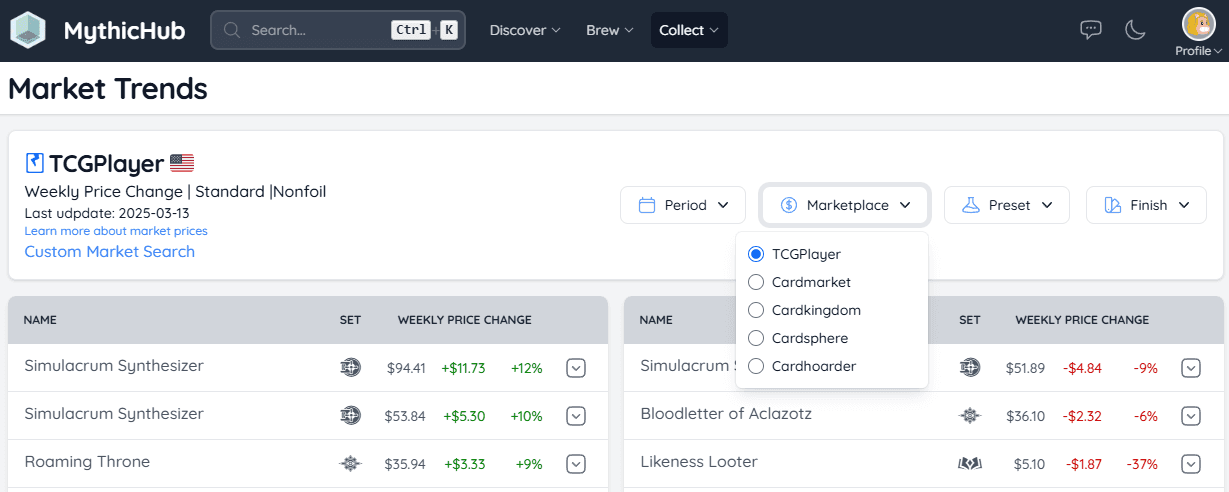This screenshot has height=492, width=1229.
Task: Open Roaming Throne card link
Action: (x=87, y=462)
